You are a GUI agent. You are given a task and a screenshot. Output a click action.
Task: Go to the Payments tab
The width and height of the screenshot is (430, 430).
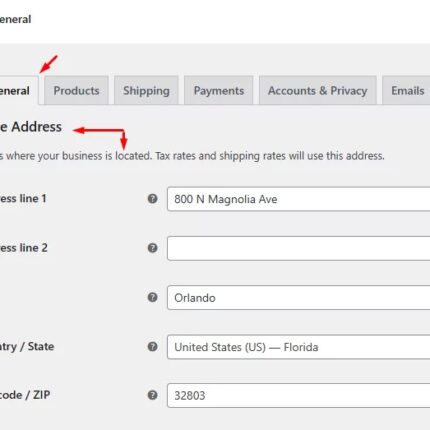219,90
